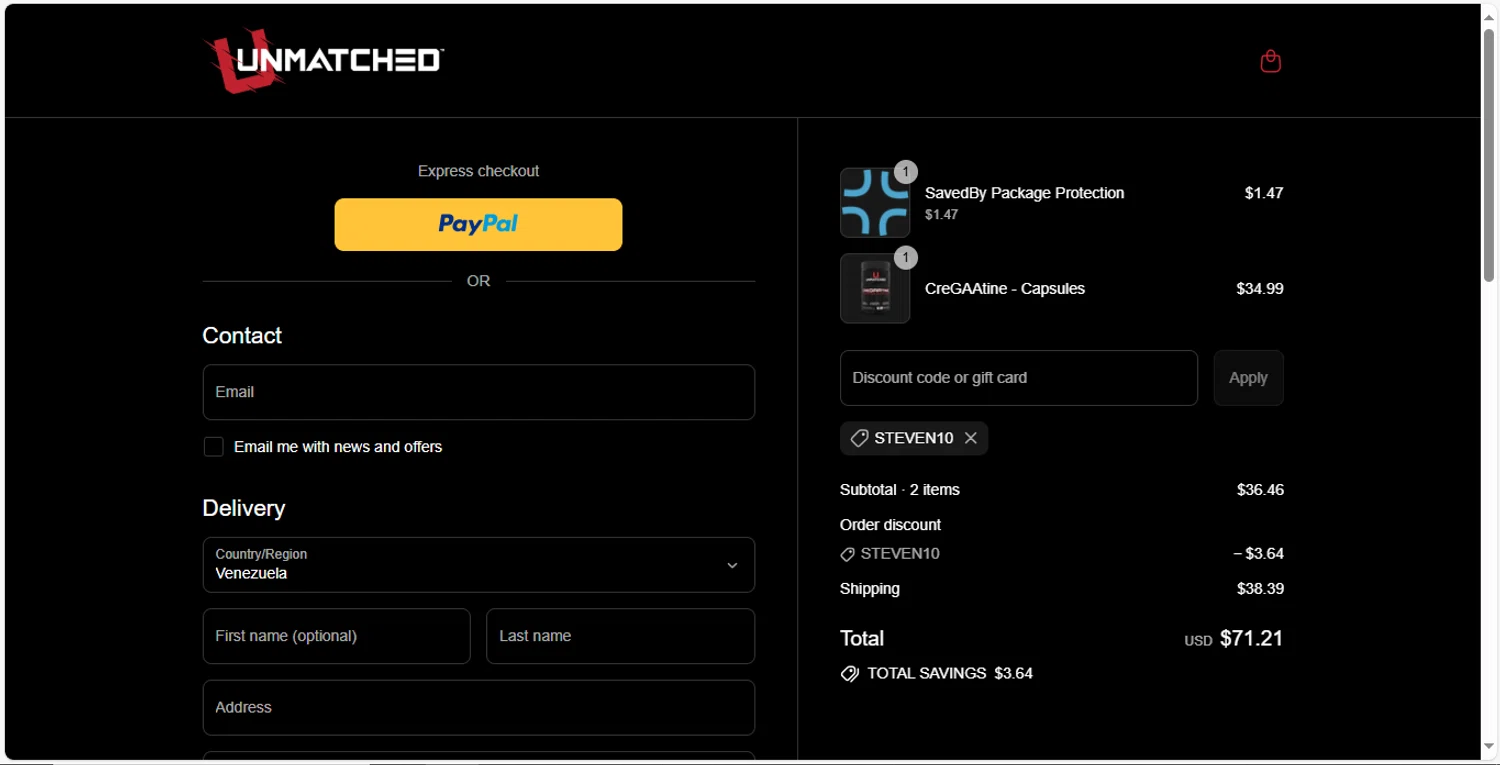Click the SavedBy Package Protection product name

[x=1024, y=193]
